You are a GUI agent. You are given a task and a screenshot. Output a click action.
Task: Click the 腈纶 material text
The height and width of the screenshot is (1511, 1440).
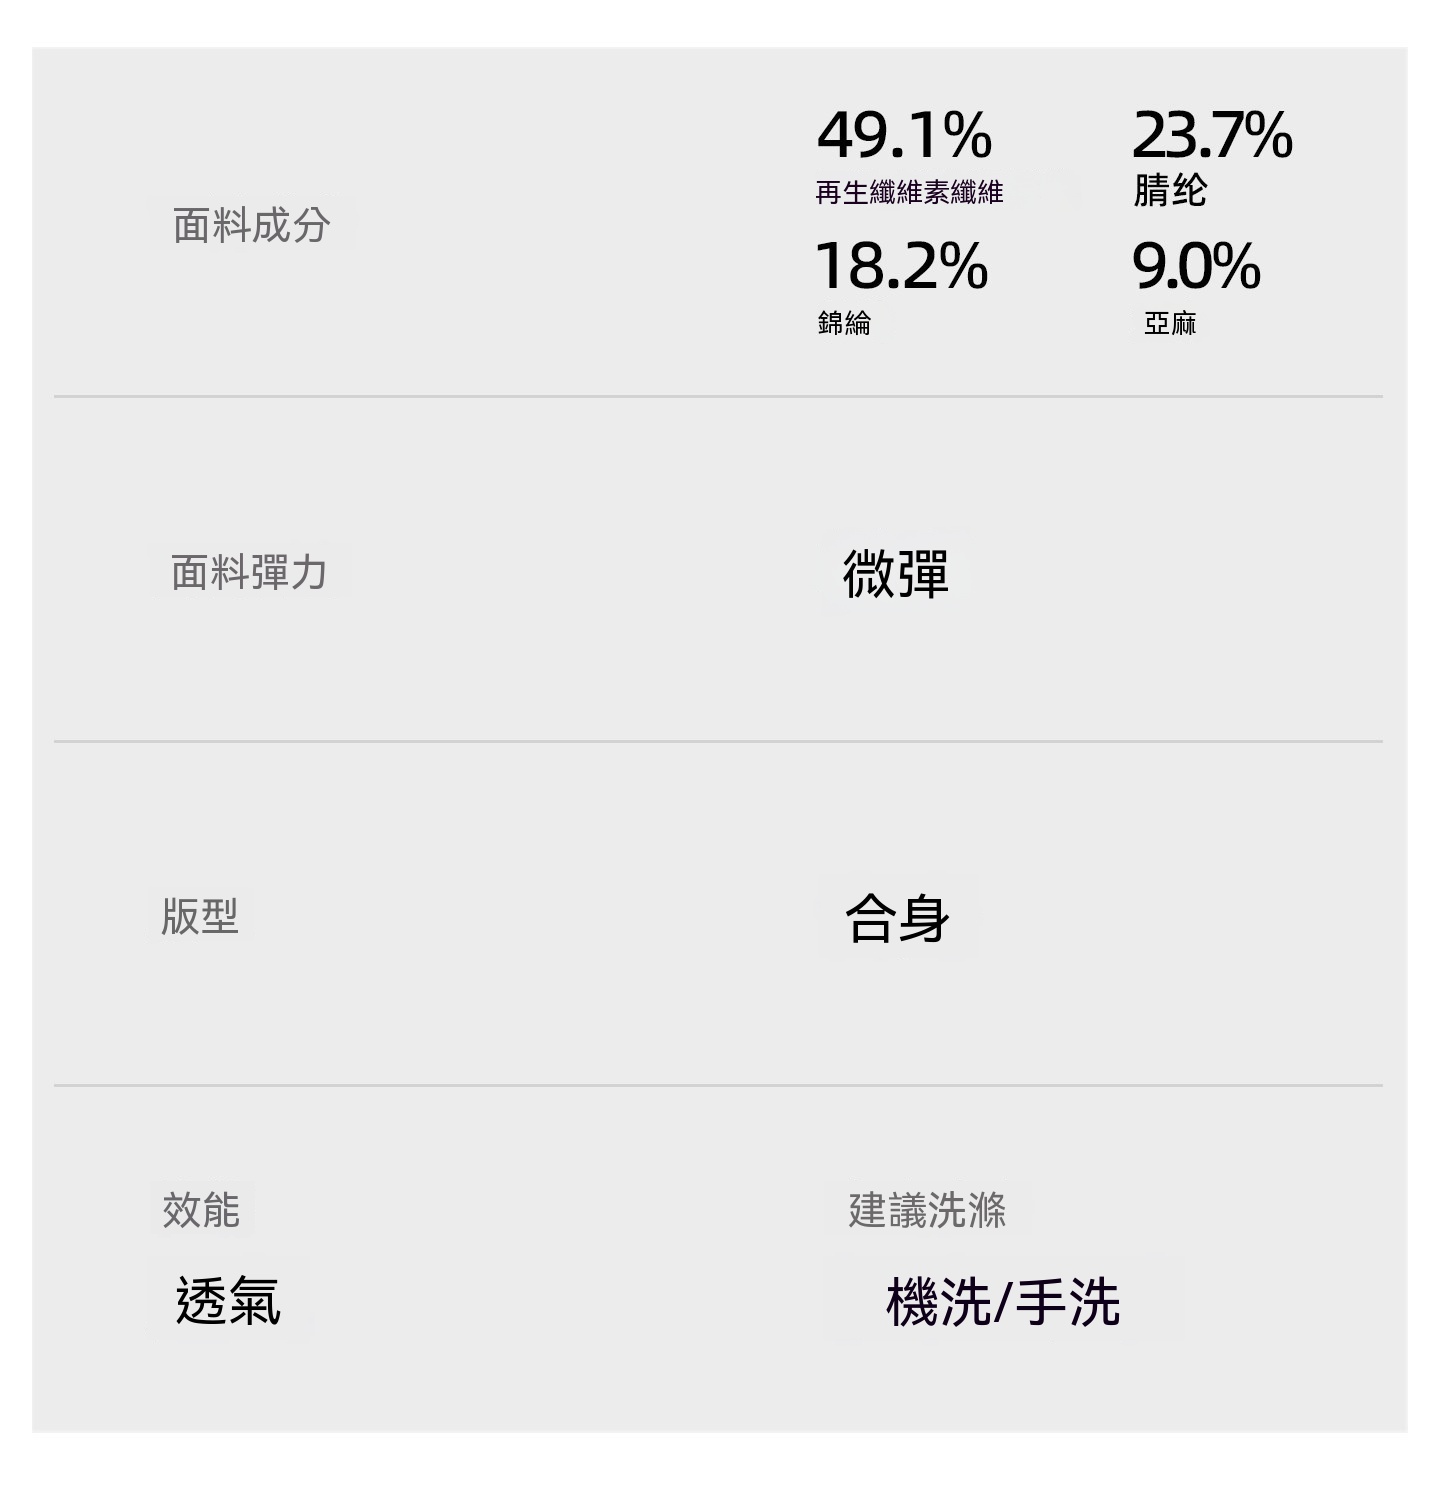pyautogui.click(x=1170, y=189)
